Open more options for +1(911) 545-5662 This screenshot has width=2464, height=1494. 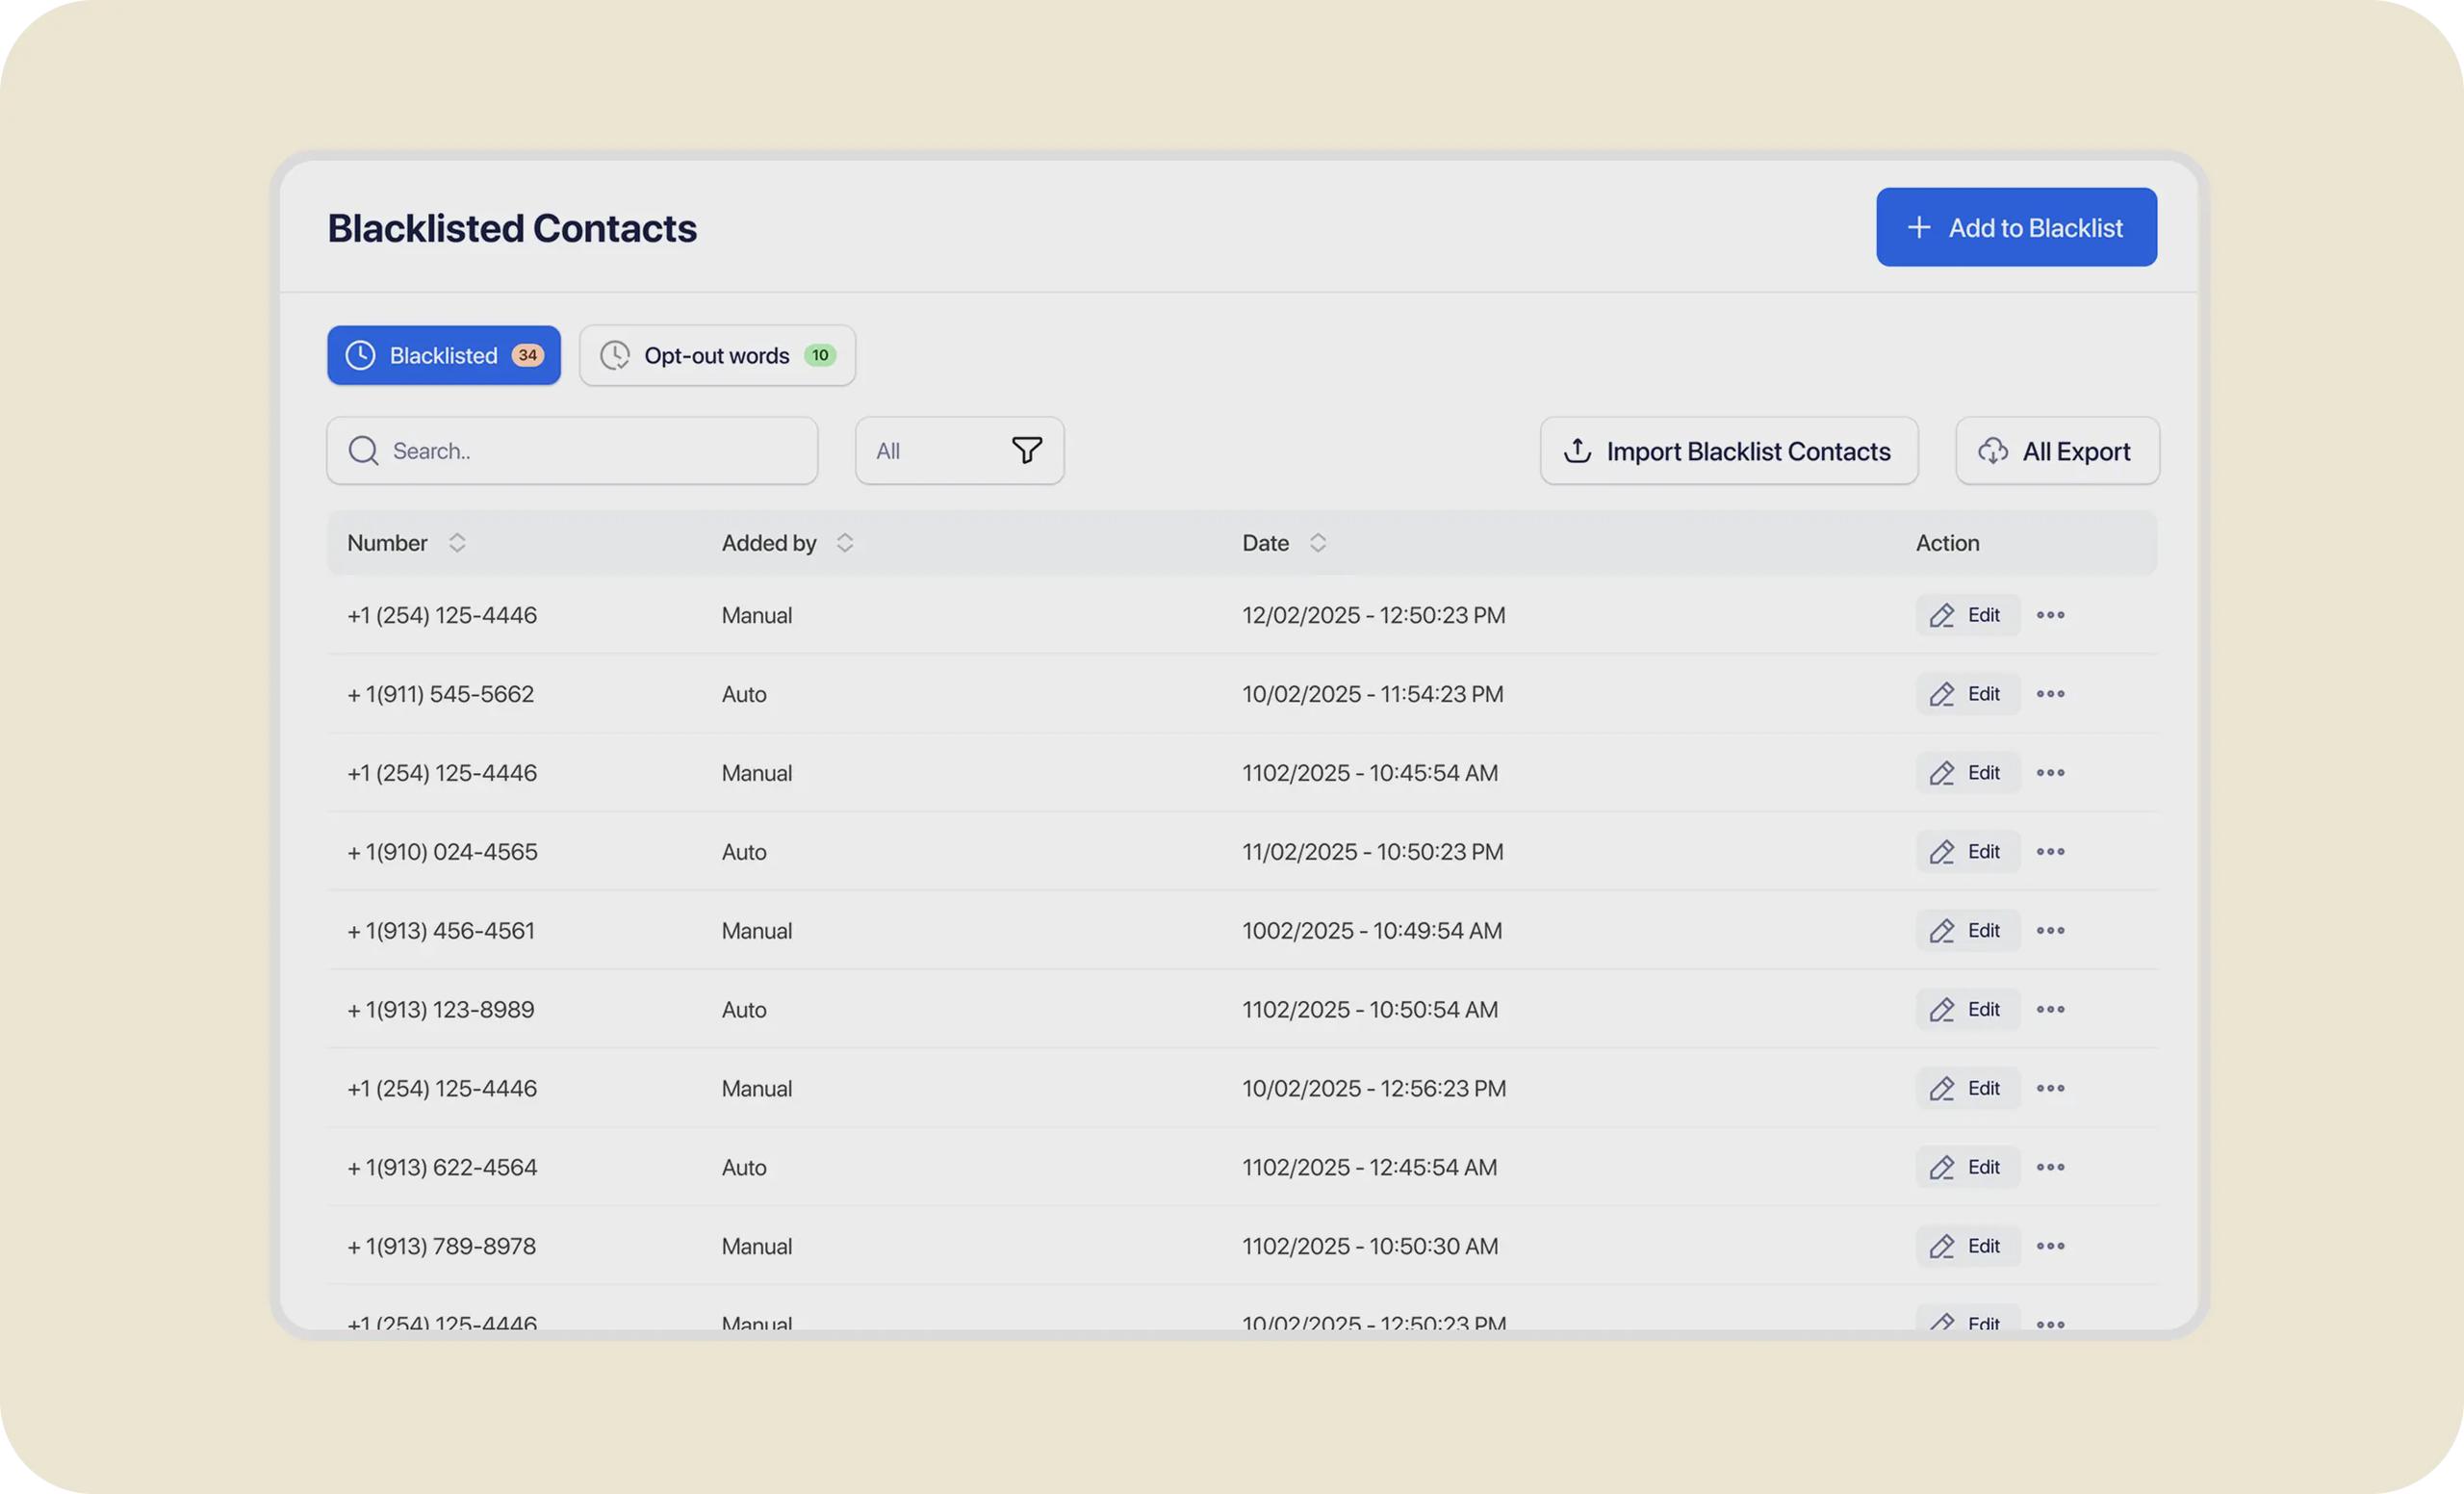[x=2050, y=694]
